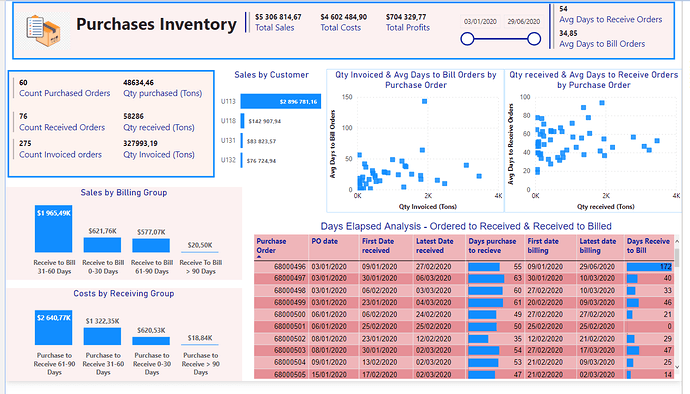Select Receive to Bill 0-30 Days bar
690x394 pixels.
coord(102,245)
